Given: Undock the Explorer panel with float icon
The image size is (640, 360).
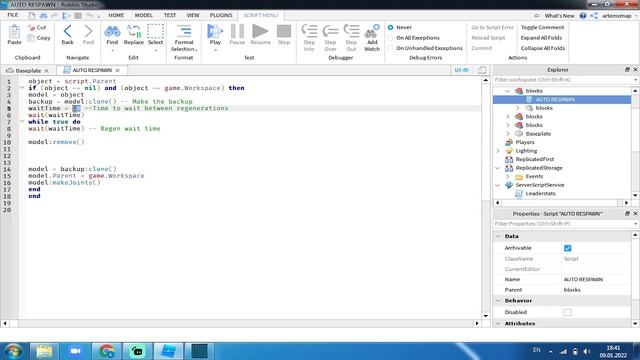Looking at the screenshot, I should (x=627, y=70).
